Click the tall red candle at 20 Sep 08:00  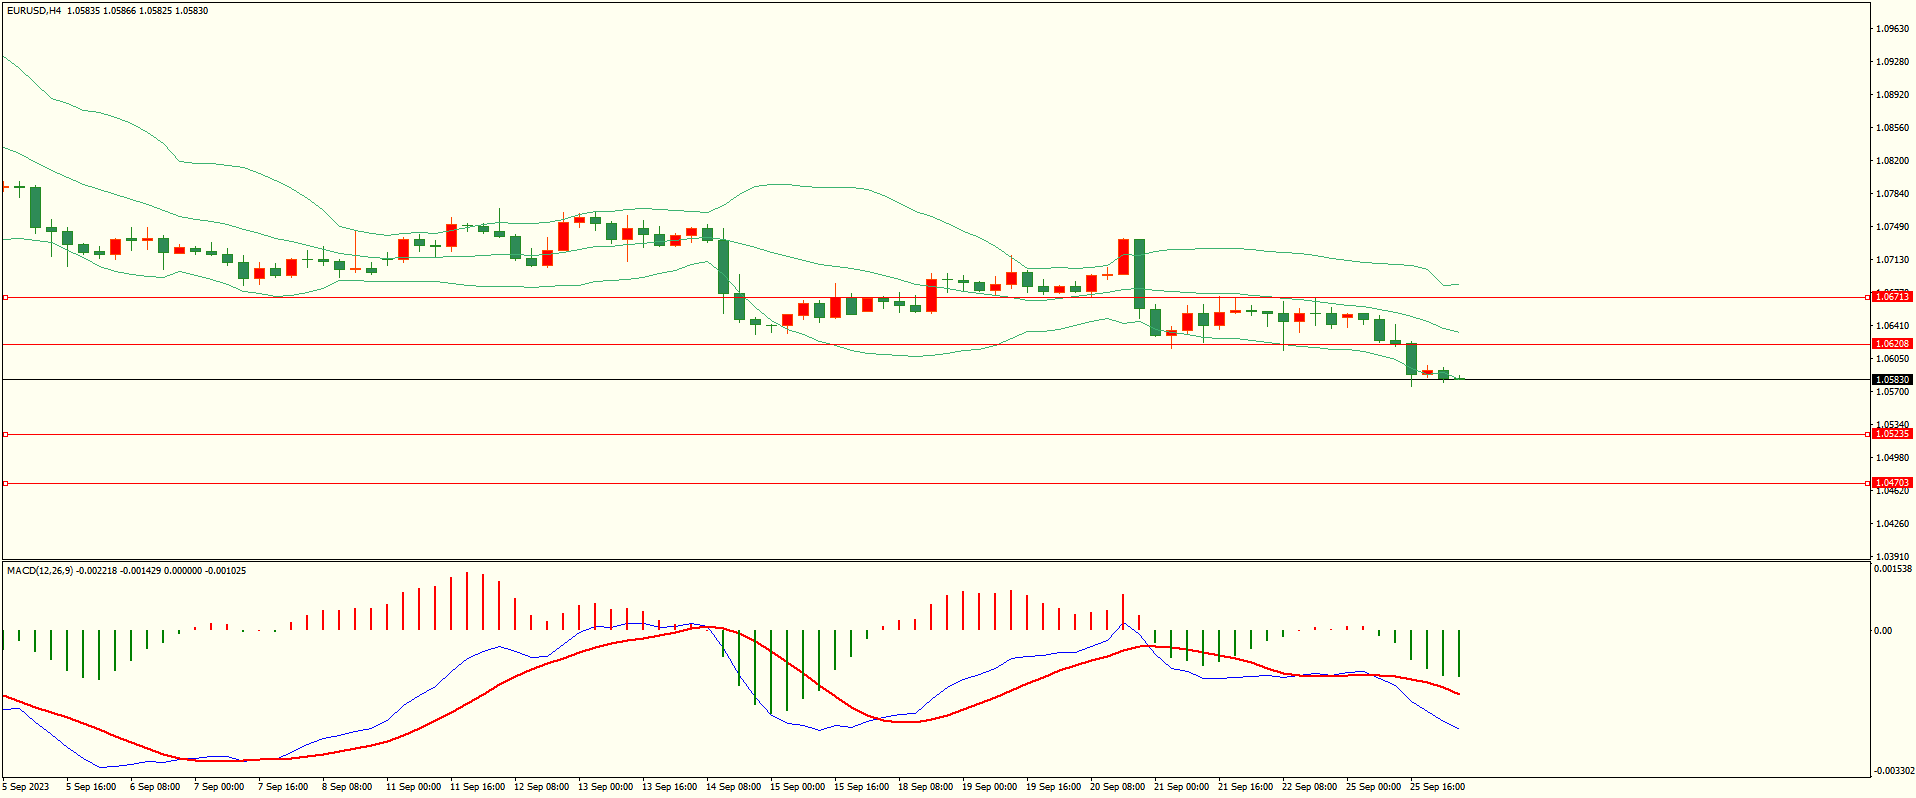(x=1123, y=256)
